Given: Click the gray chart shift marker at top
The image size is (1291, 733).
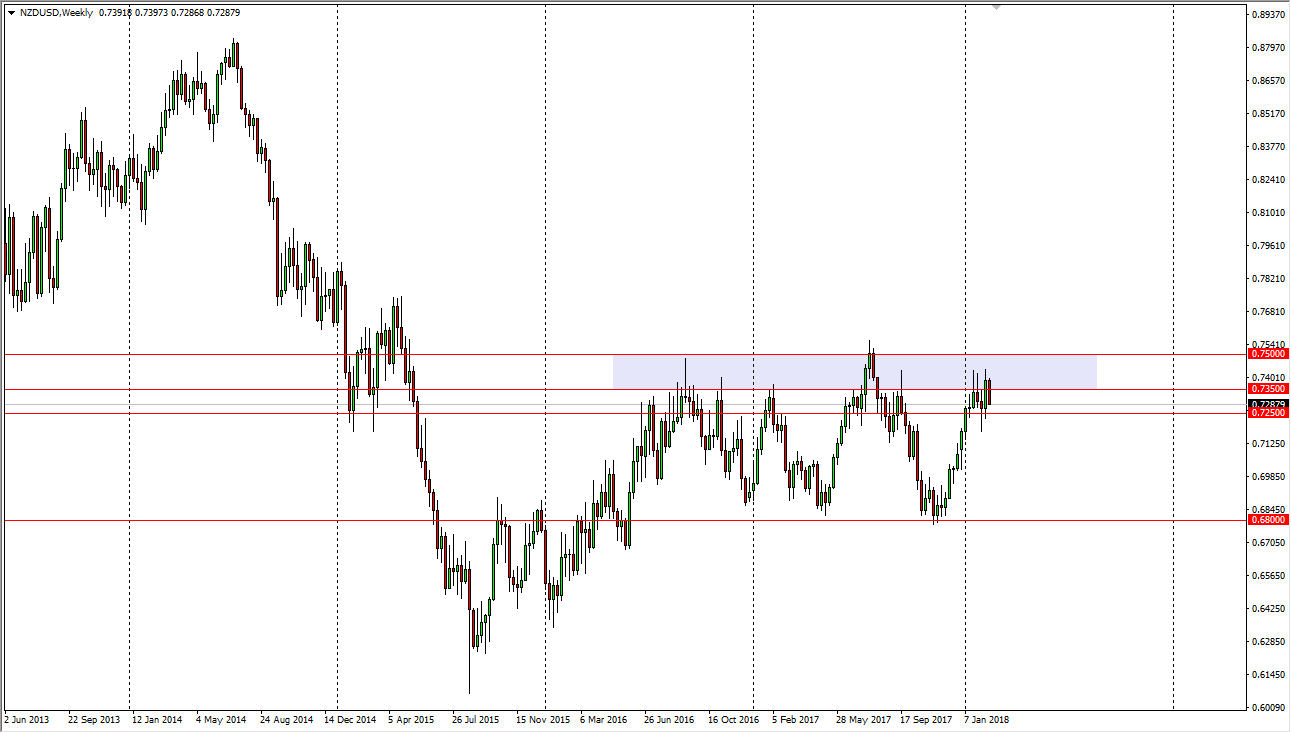Looking at the screenshot, I should [x=996, y=8].
